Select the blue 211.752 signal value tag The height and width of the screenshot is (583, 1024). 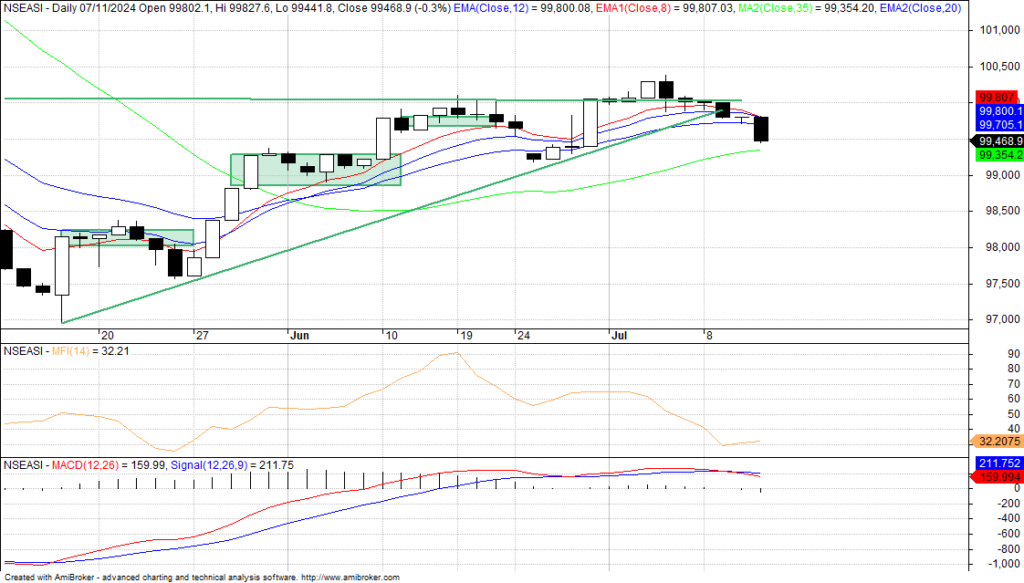[999, 464]
